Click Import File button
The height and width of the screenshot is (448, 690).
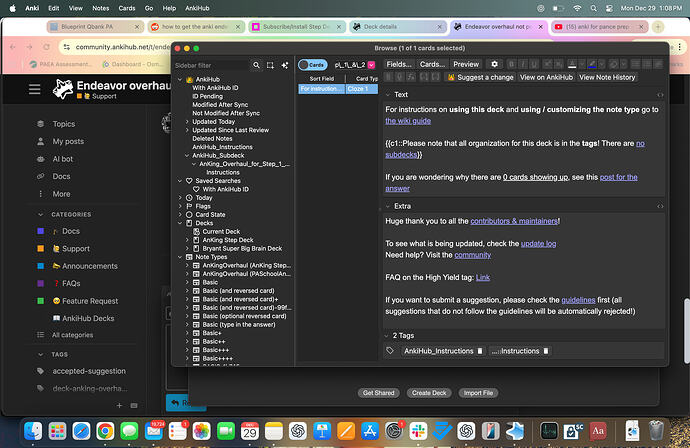pyautogui.click(x=478, y=393)
